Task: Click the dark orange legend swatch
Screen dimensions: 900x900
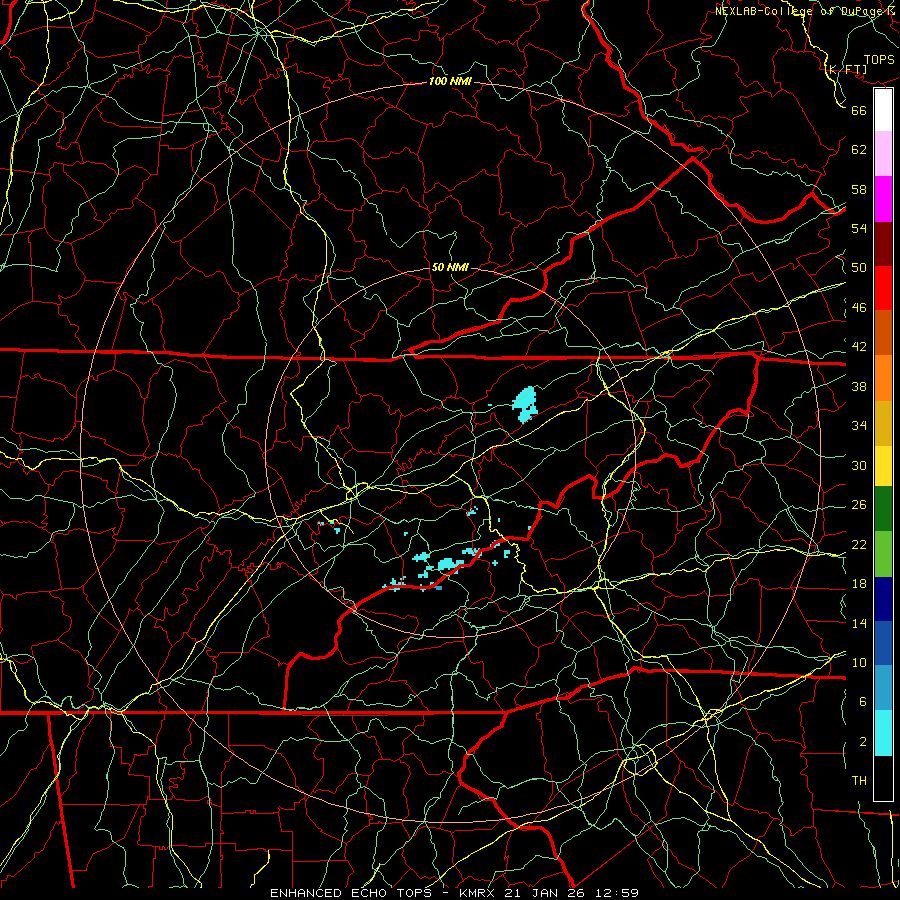Action: click(x=883, y=333)
